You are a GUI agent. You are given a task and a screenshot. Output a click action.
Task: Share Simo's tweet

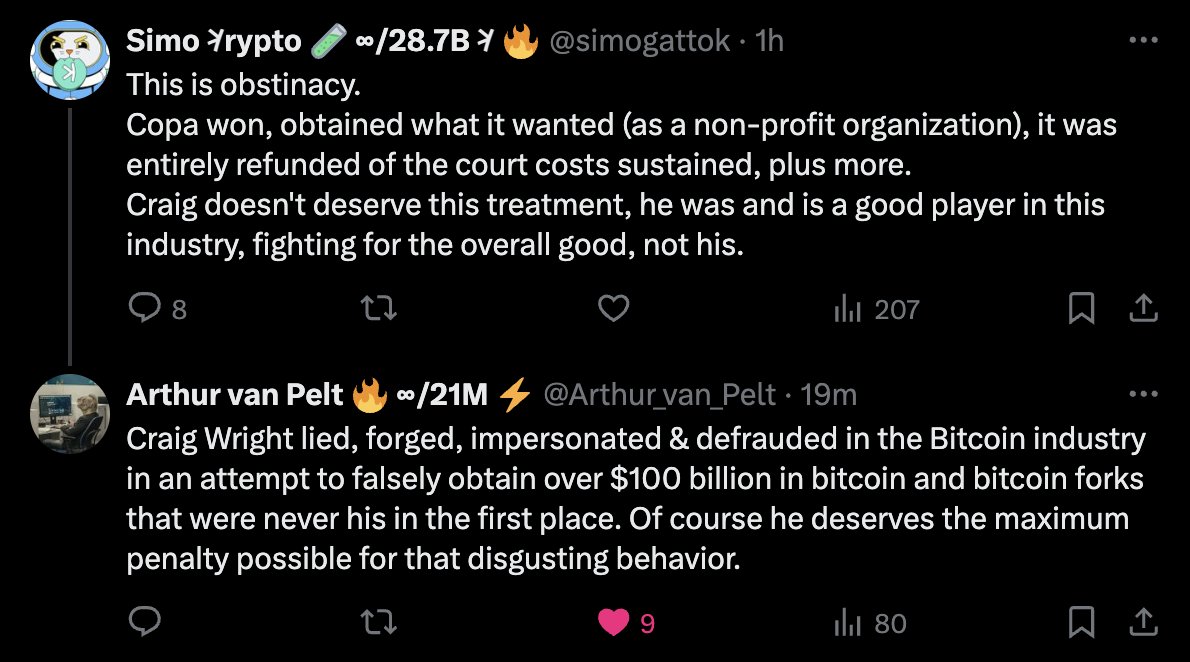pos(1142,309)
